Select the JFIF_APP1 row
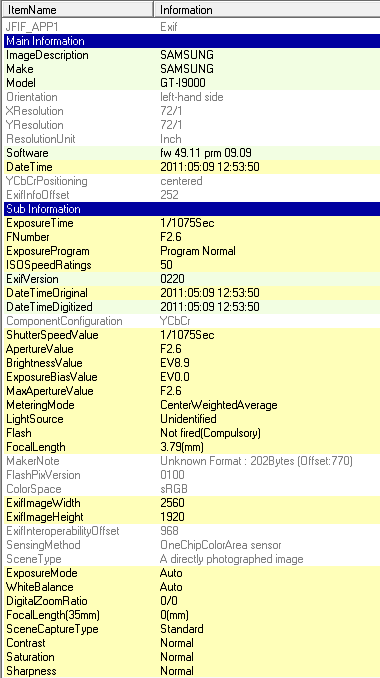 [x=192, y=27]
